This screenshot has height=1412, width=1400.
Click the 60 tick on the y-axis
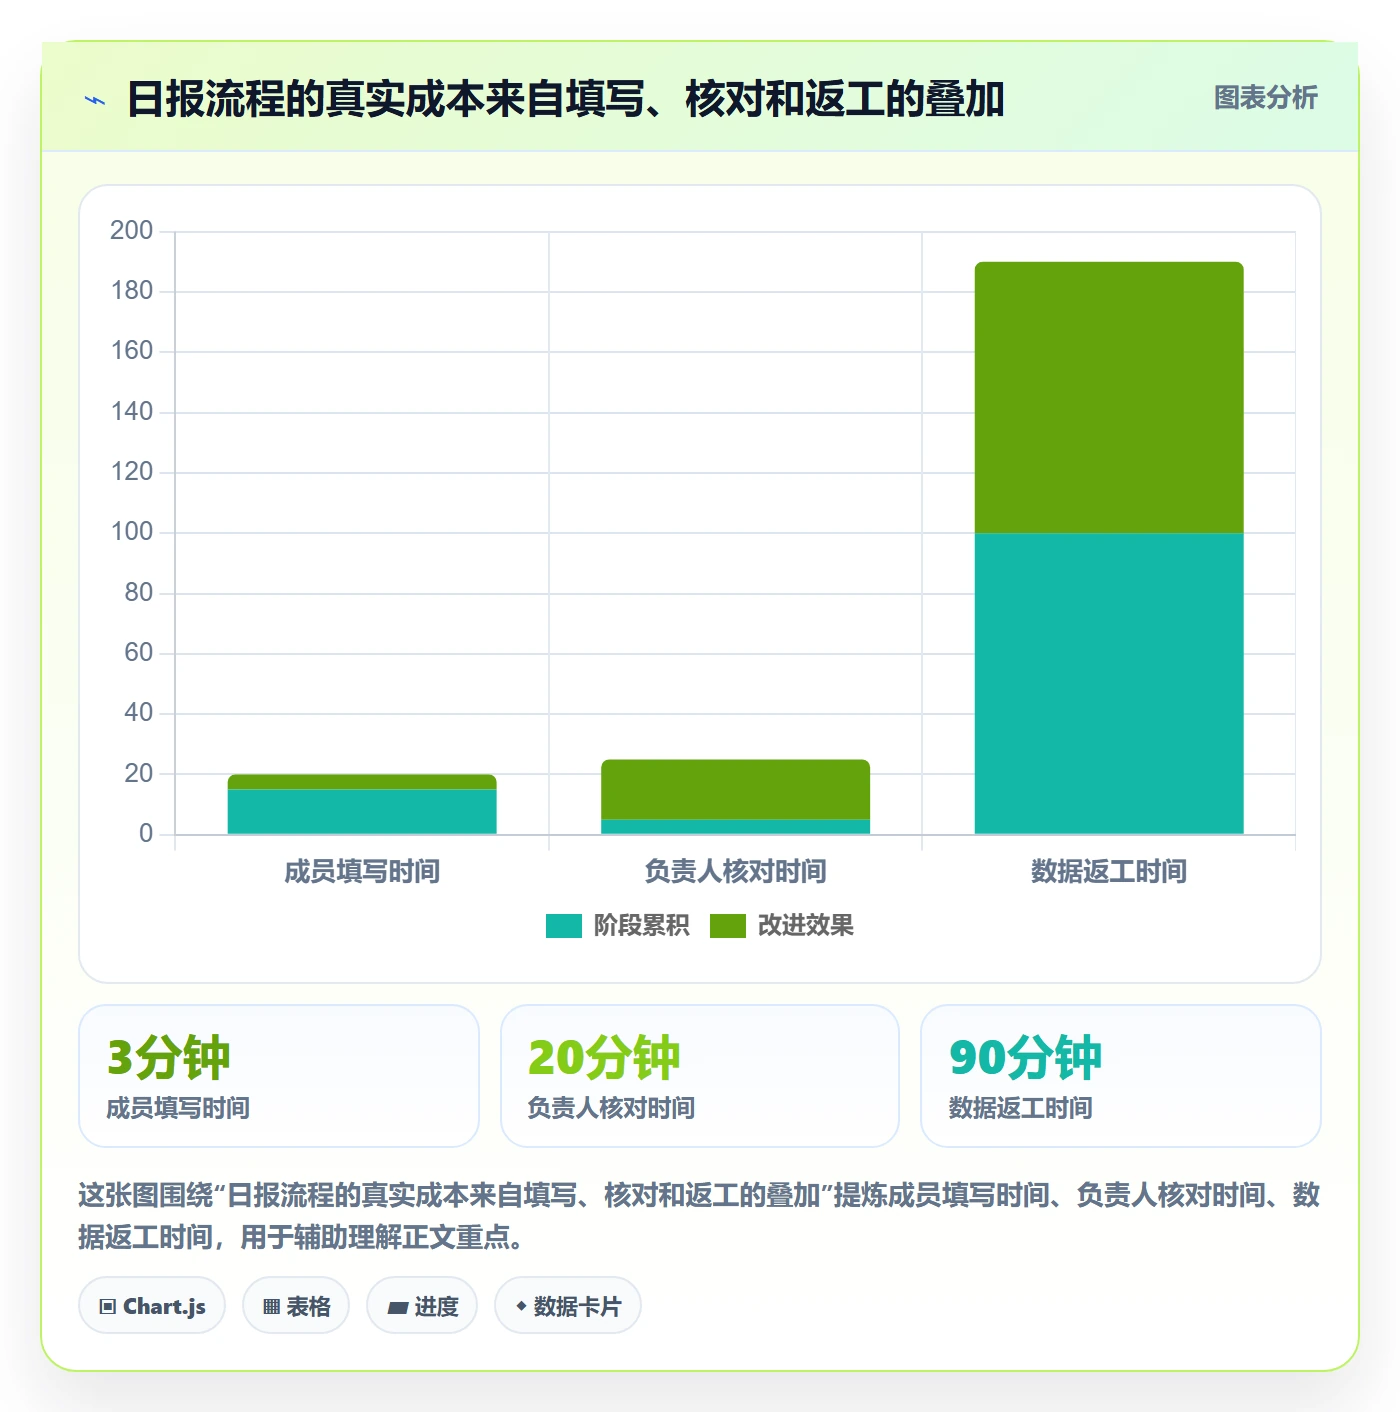pyautogui.click(x=138, y=653)
